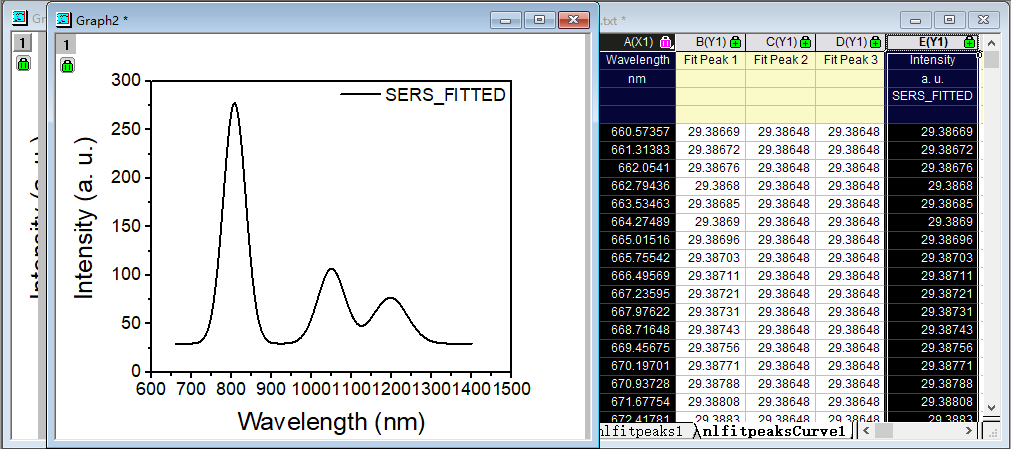
Task: Click green lock icon on column D(Y1)
Action: point(875,43)
